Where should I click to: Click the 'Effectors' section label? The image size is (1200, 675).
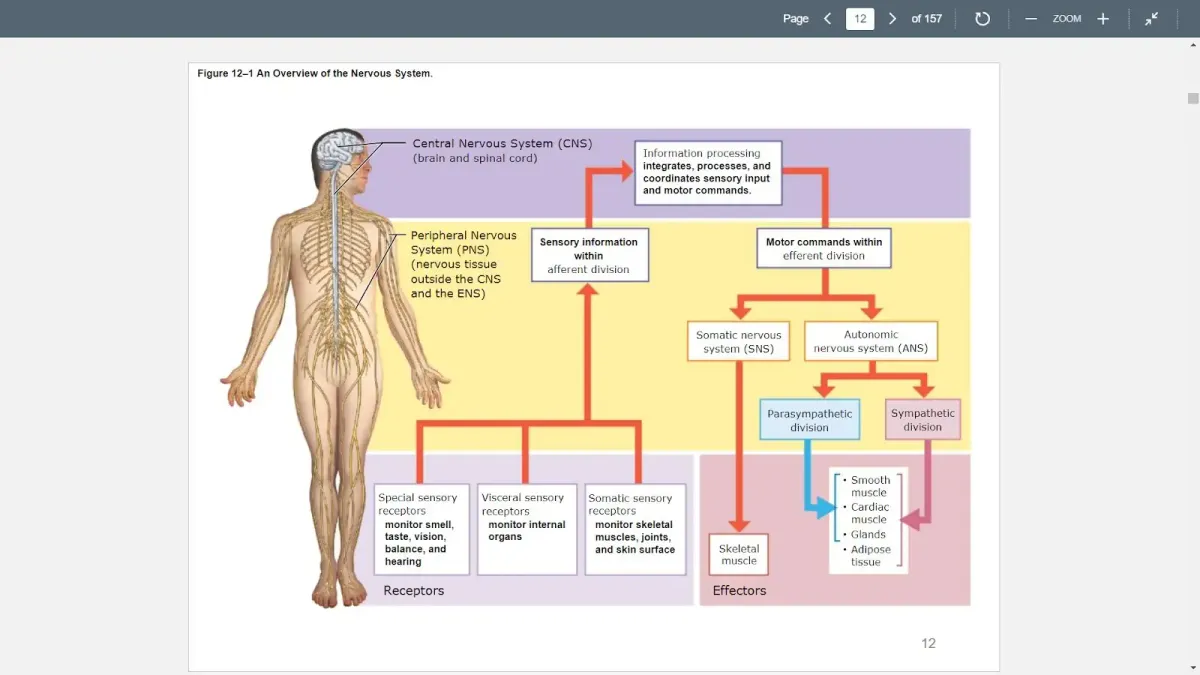(739, 591)
